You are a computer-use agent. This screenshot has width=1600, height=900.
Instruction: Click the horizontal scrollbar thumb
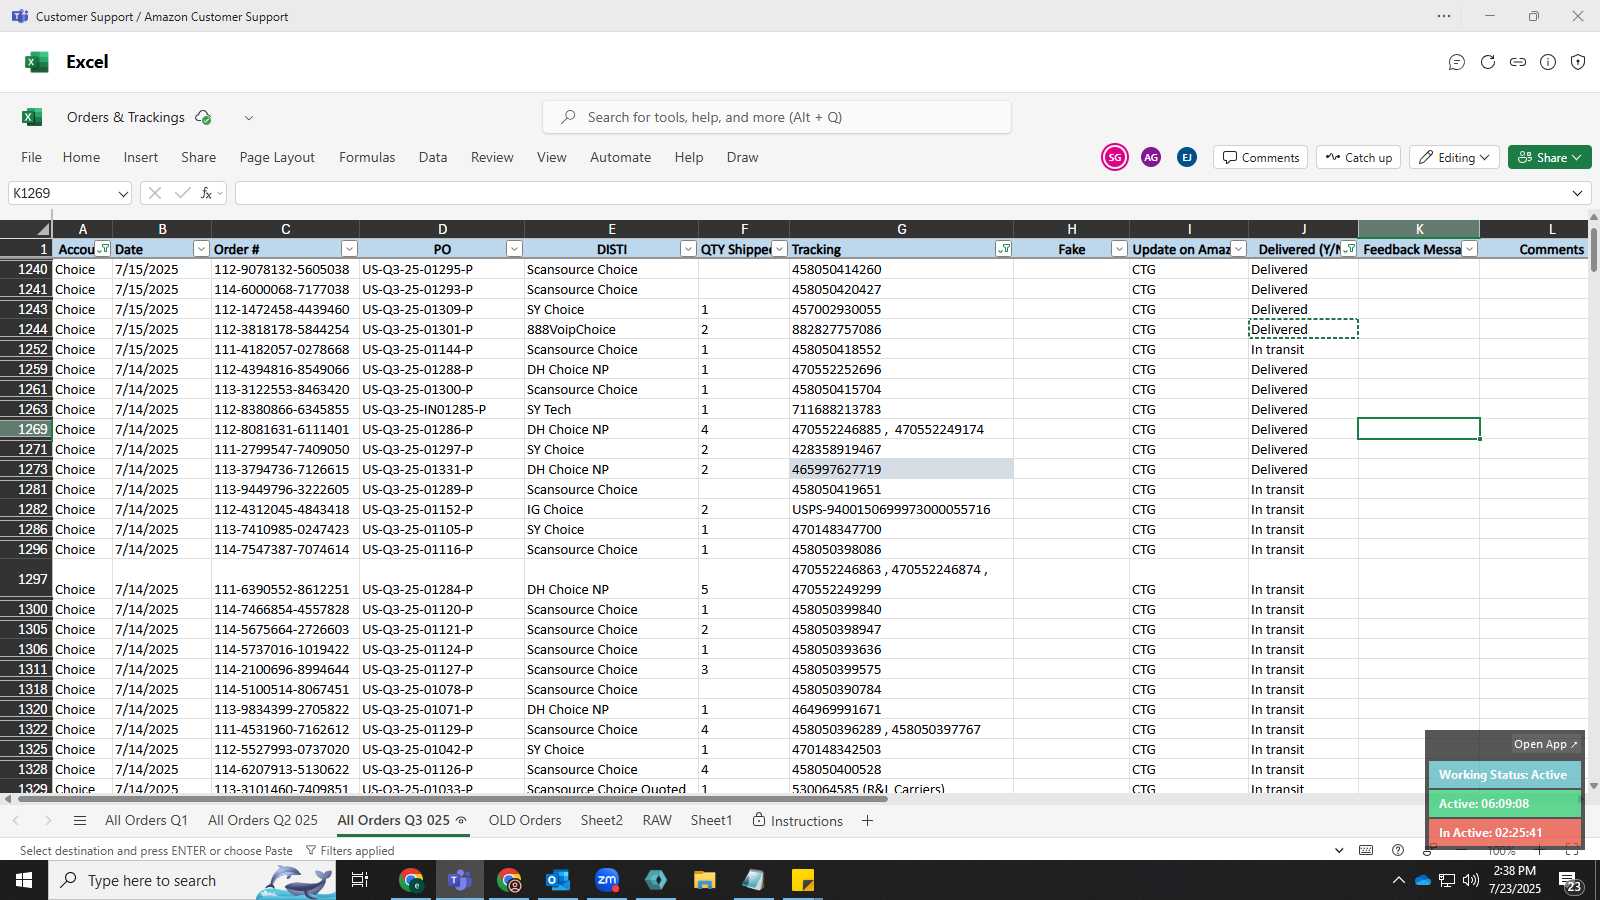tap(452, 798)
